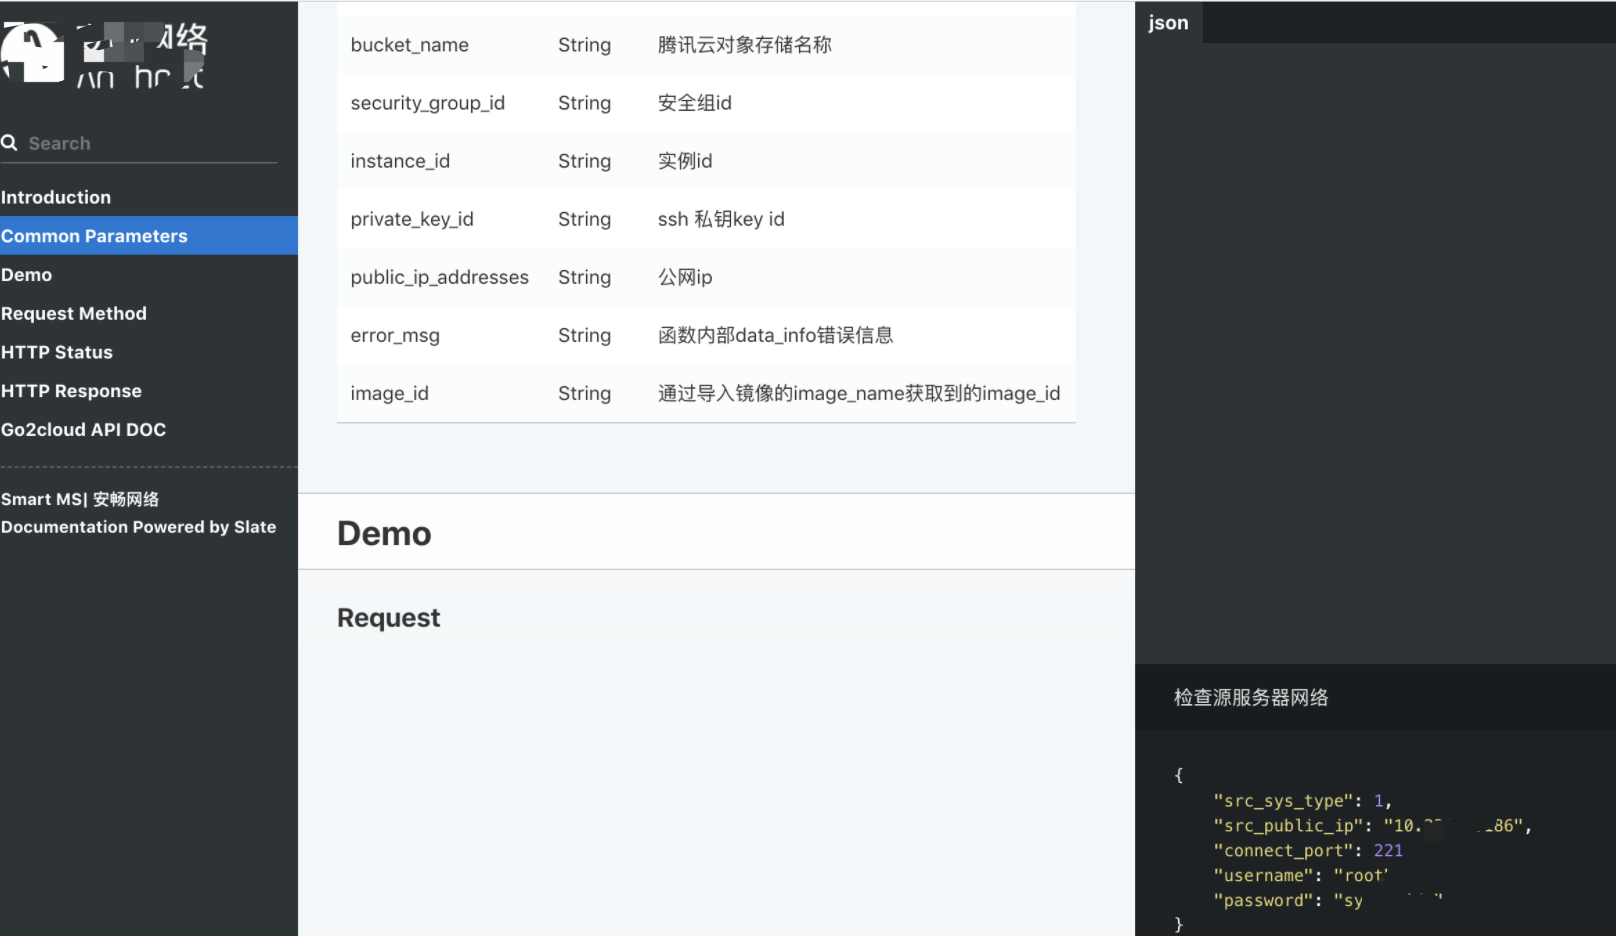The height and width of the screenshot is (936, 1616).
Task: Click the large Demo section heading
Action: [x=384, y=533]
